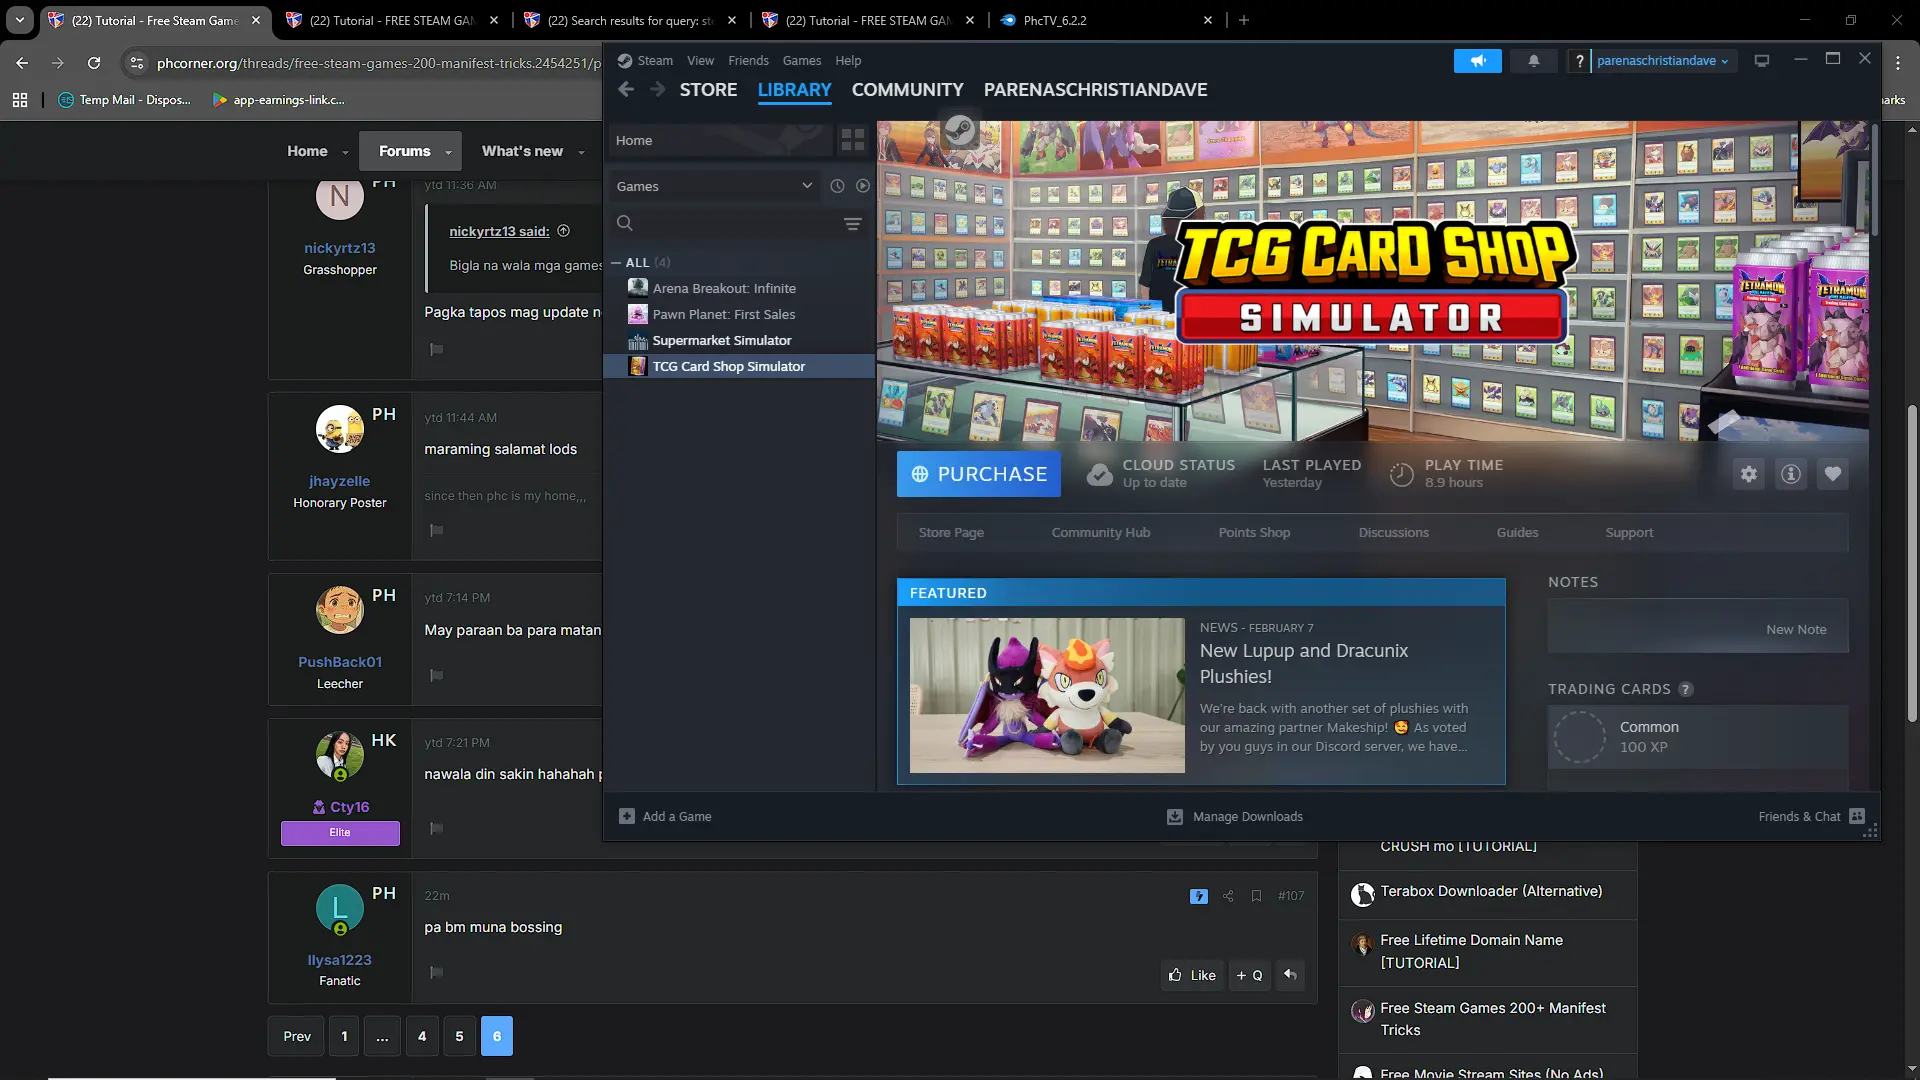The width and height of the screenshot is (1920, 1080).
Task: Open the Friends menu in Steam
Action: [x=749, y=61]
